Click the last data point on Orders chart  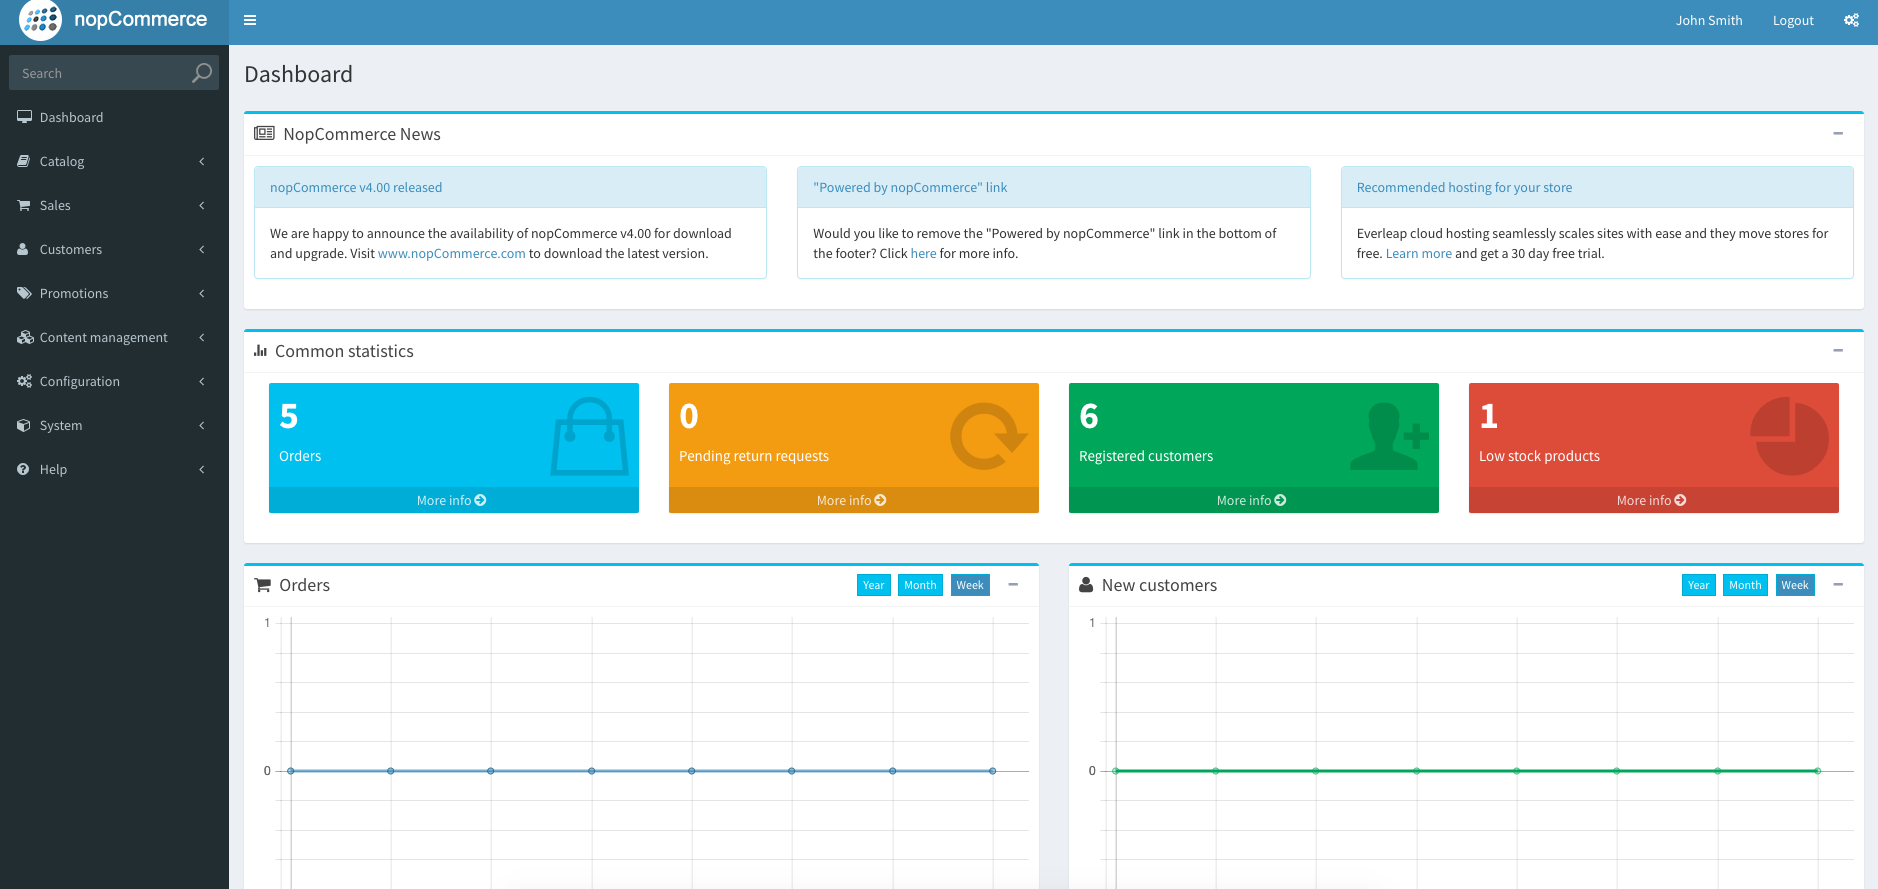992,770
